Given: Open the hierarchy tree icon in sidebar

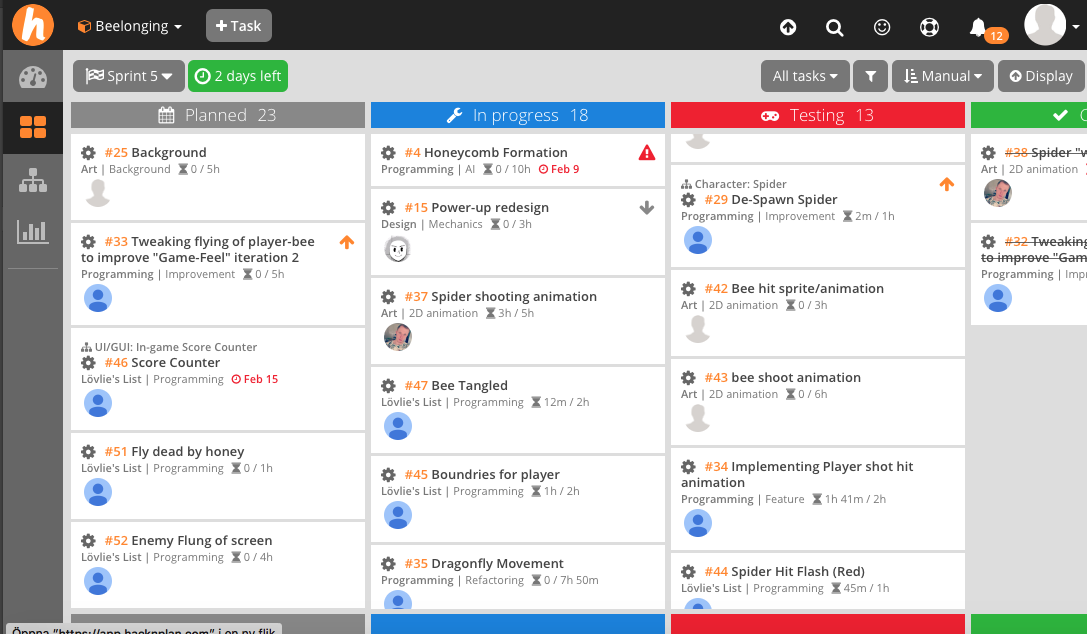Looking at the screenshot, I should 32,180.
